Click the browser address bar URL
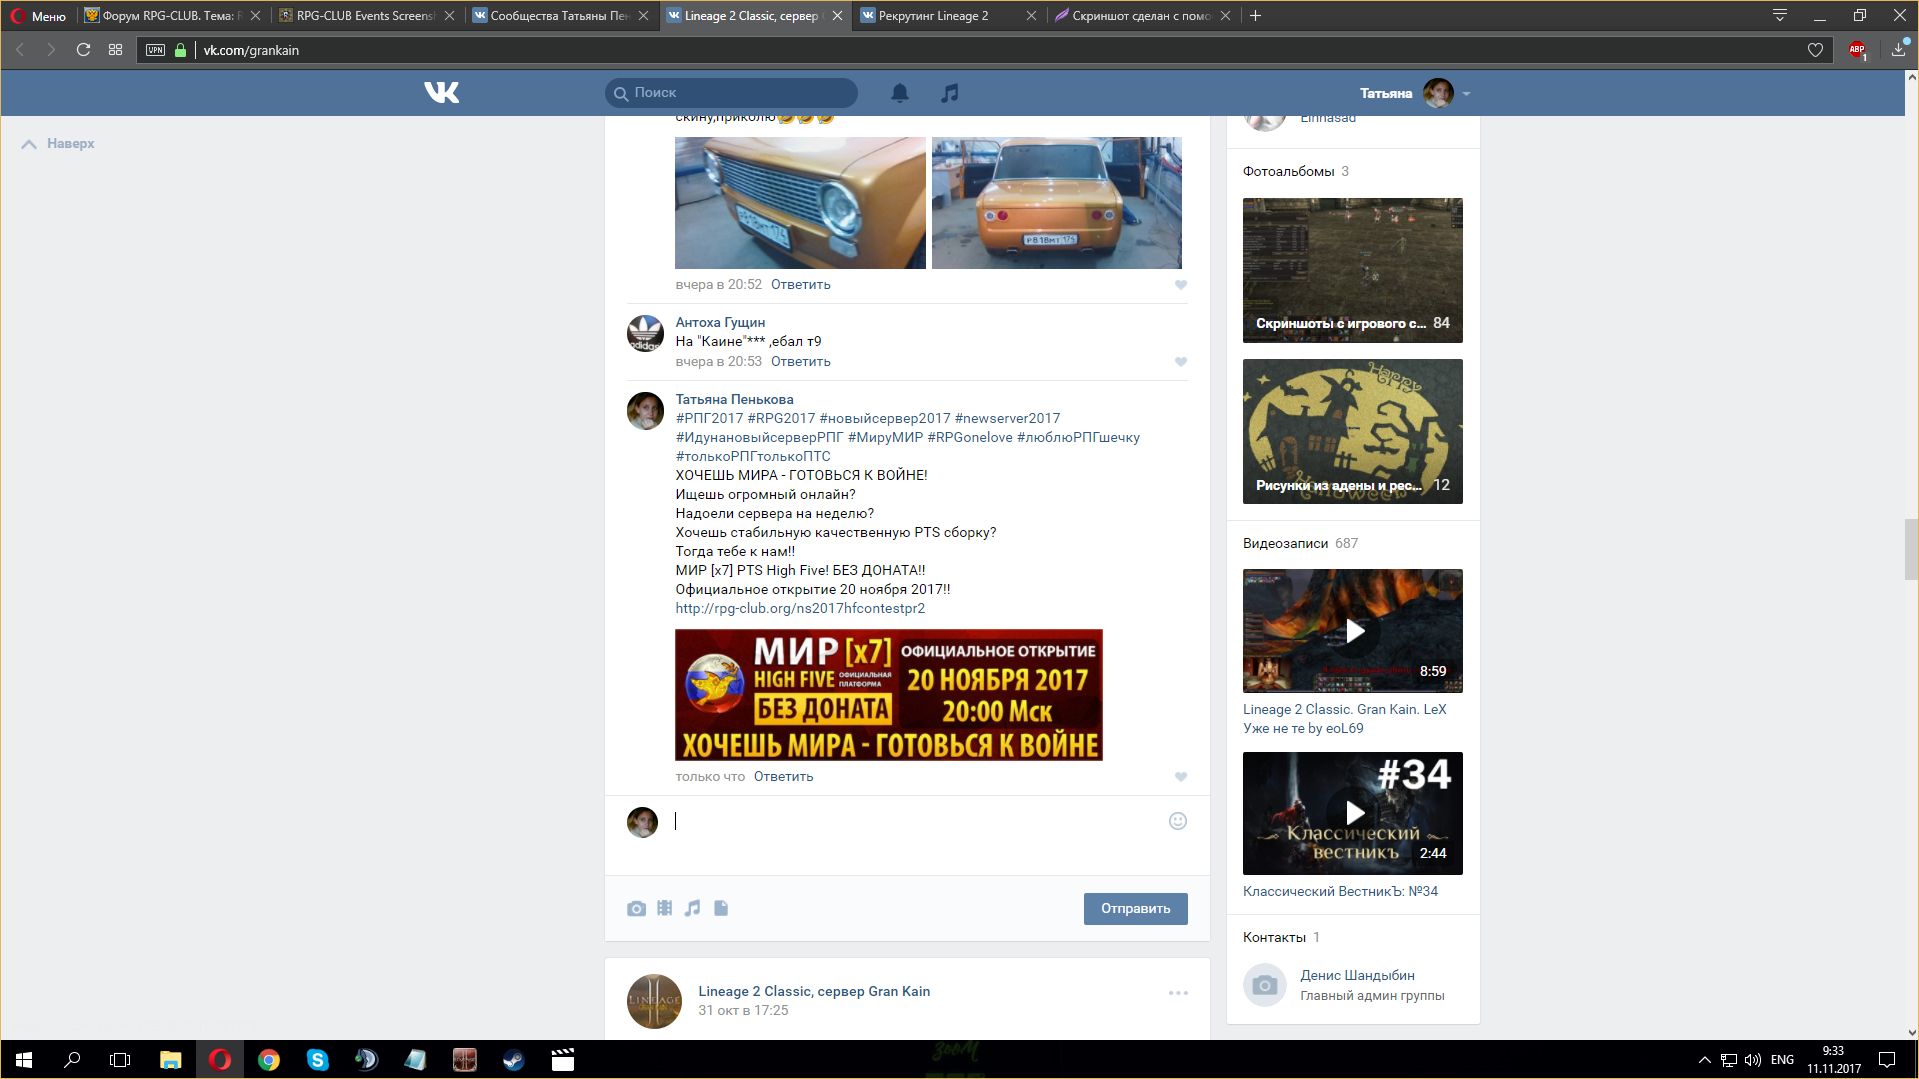 [x=251, y=50]
